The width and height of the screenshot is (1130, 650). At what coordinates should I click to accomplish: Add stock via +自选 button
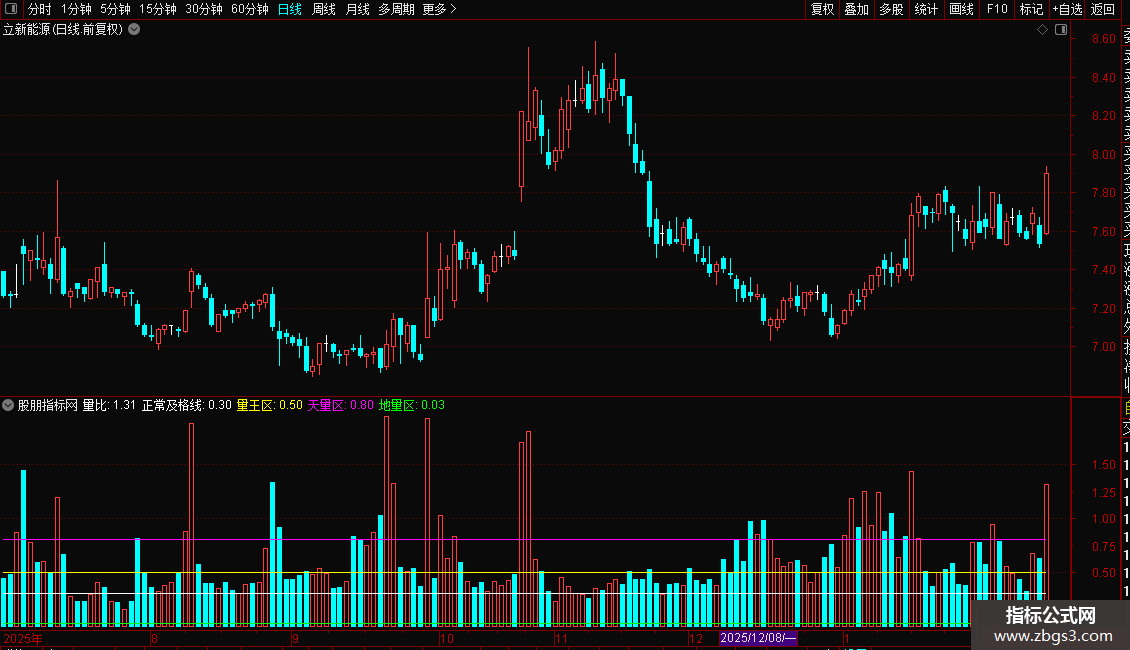pos(1067,9)
